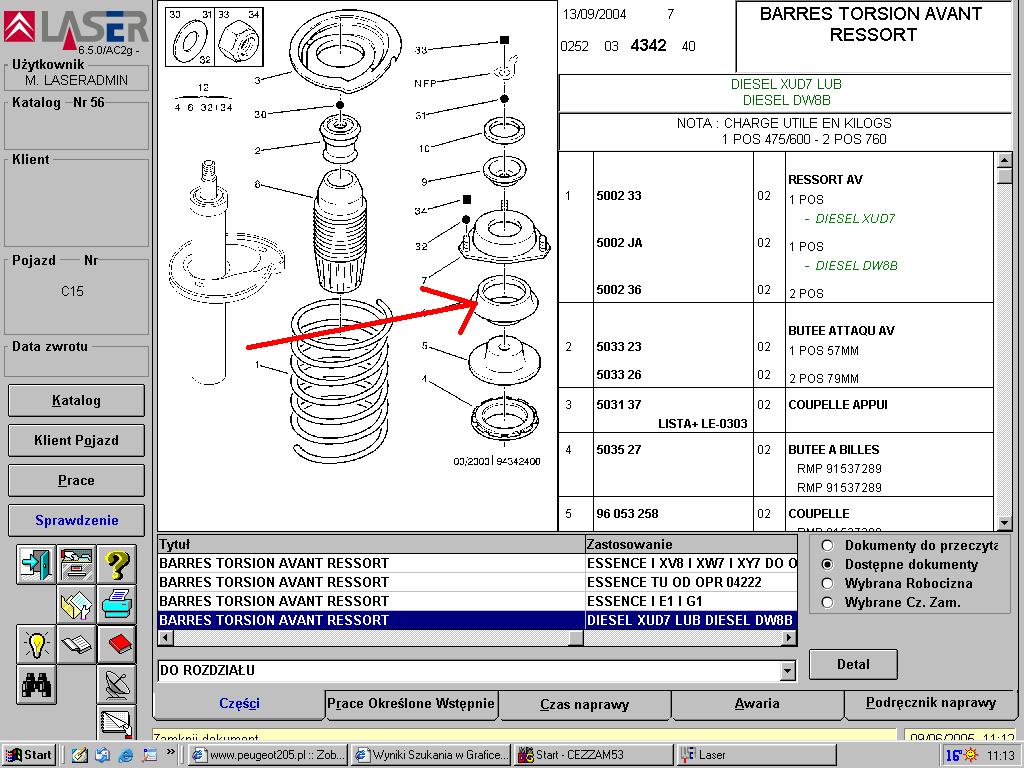The image size is (1024, 768).
Task: Click the yellow folder with documents icon
Action: (76, 604)
